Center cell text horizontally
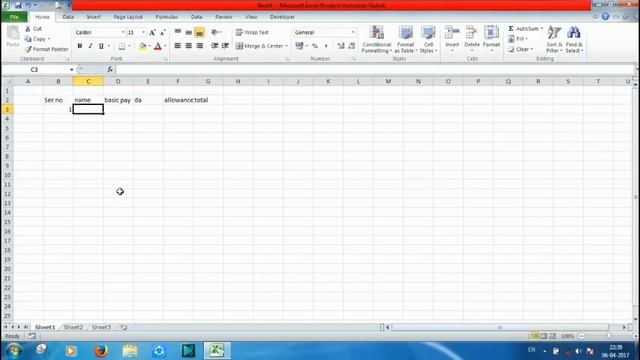 click(x=189, y=46)
